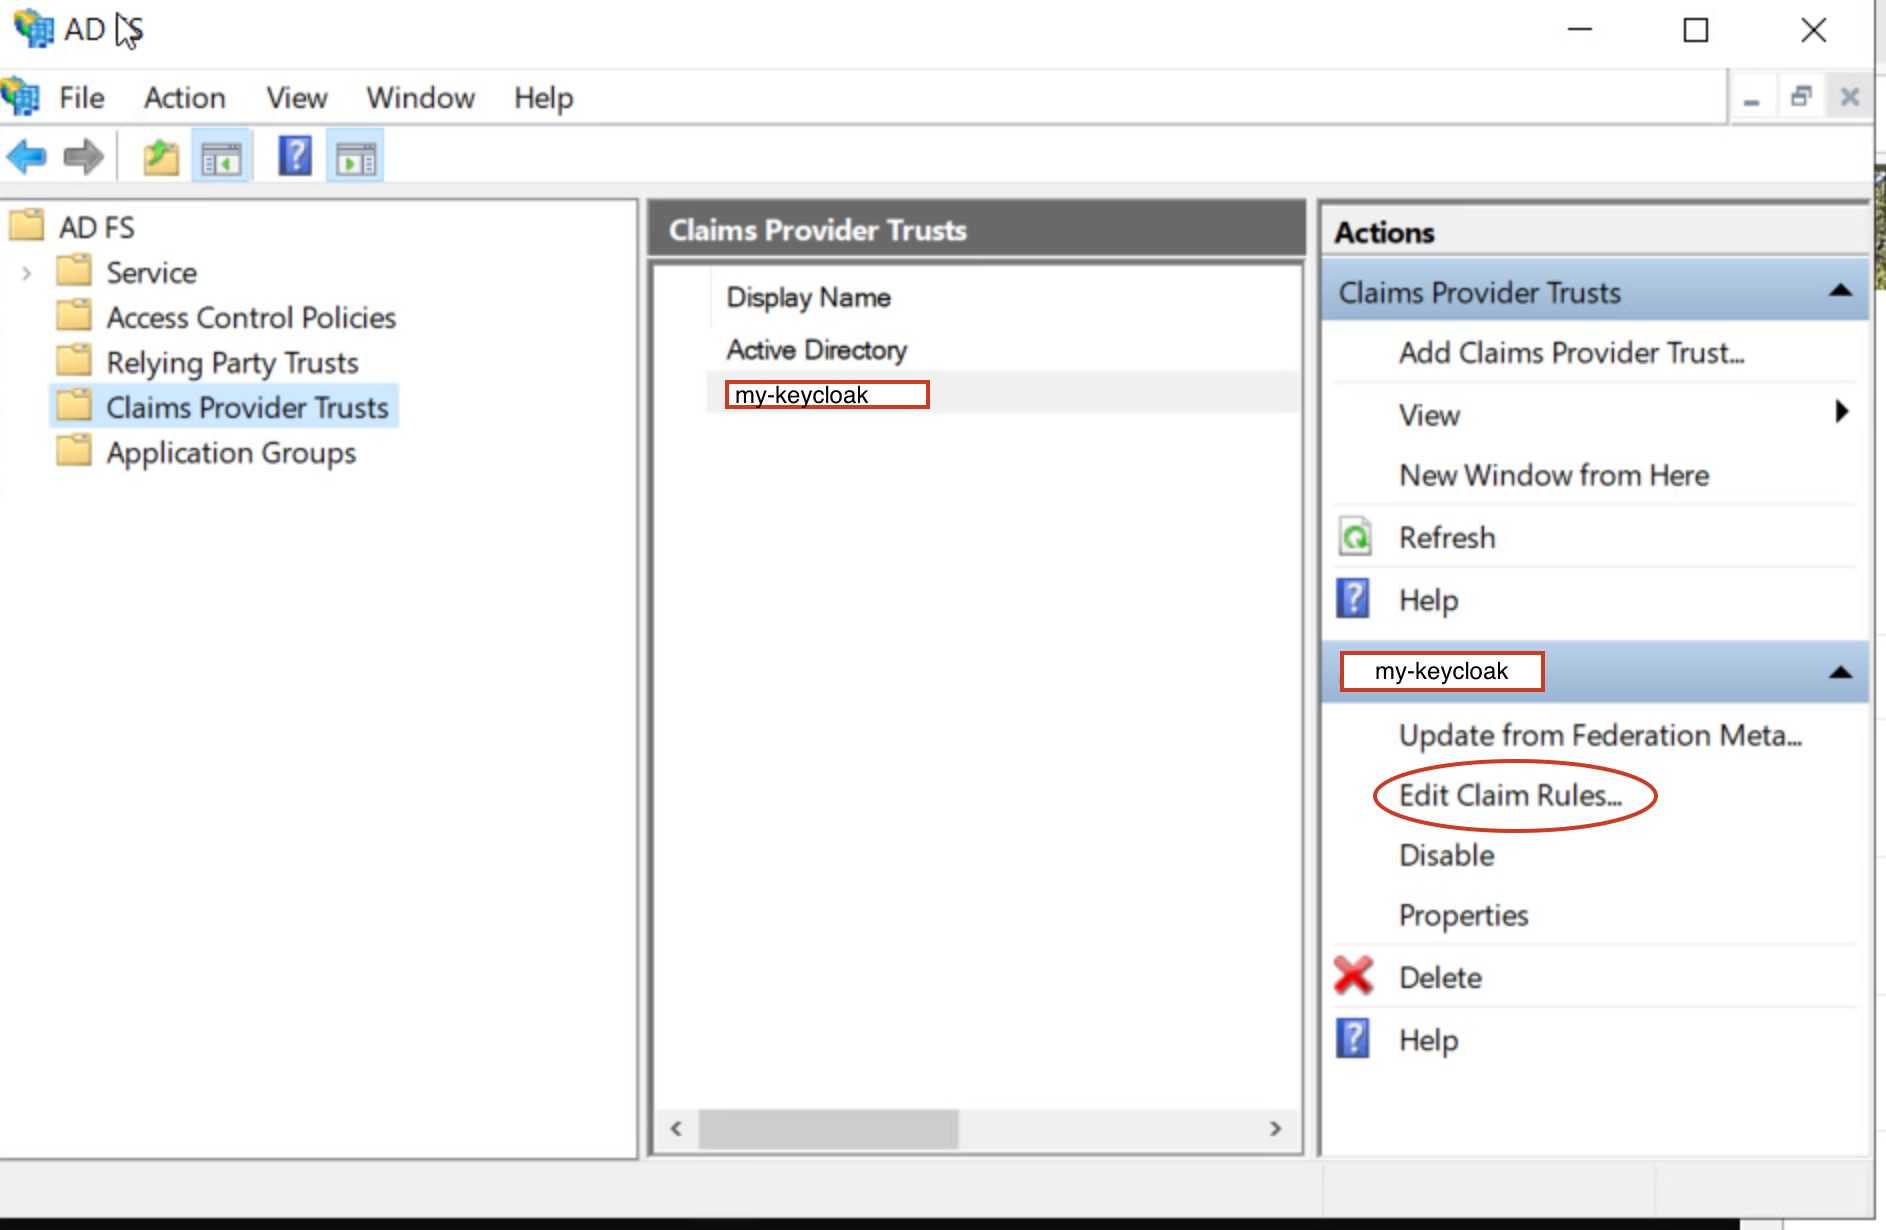
Task: Click the AD FS root folder icon
Action: (27, 225)
